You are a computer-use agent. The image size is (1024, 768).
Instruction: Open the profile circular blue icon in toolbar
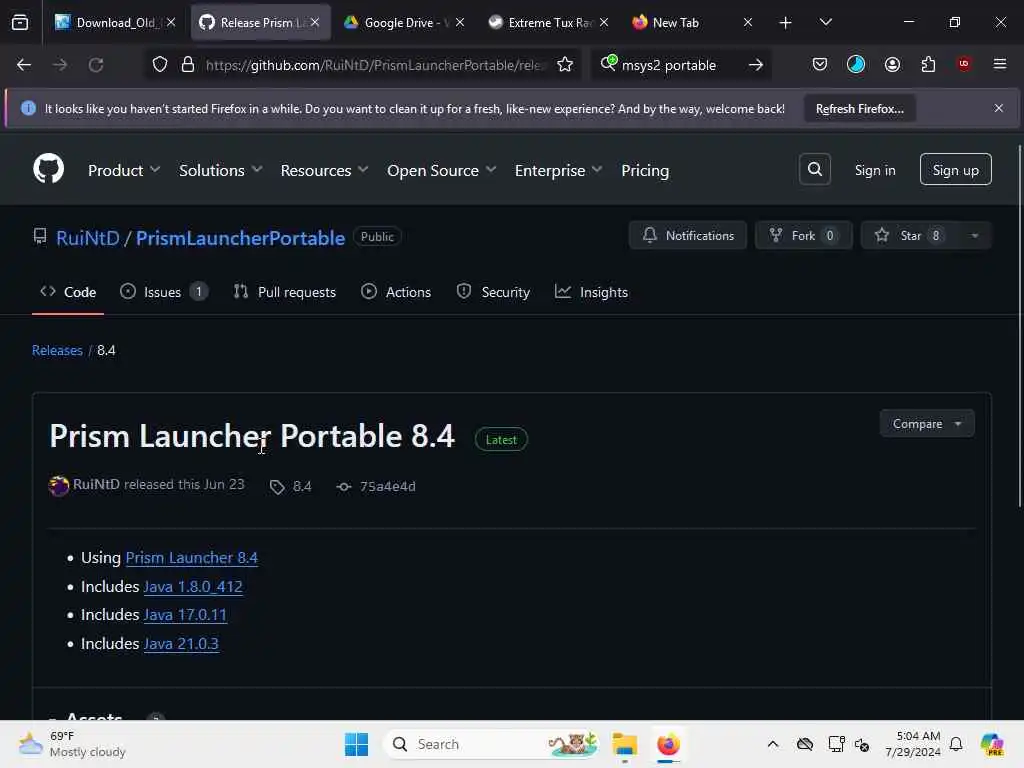pyautogui.click(x=856, y=64)
